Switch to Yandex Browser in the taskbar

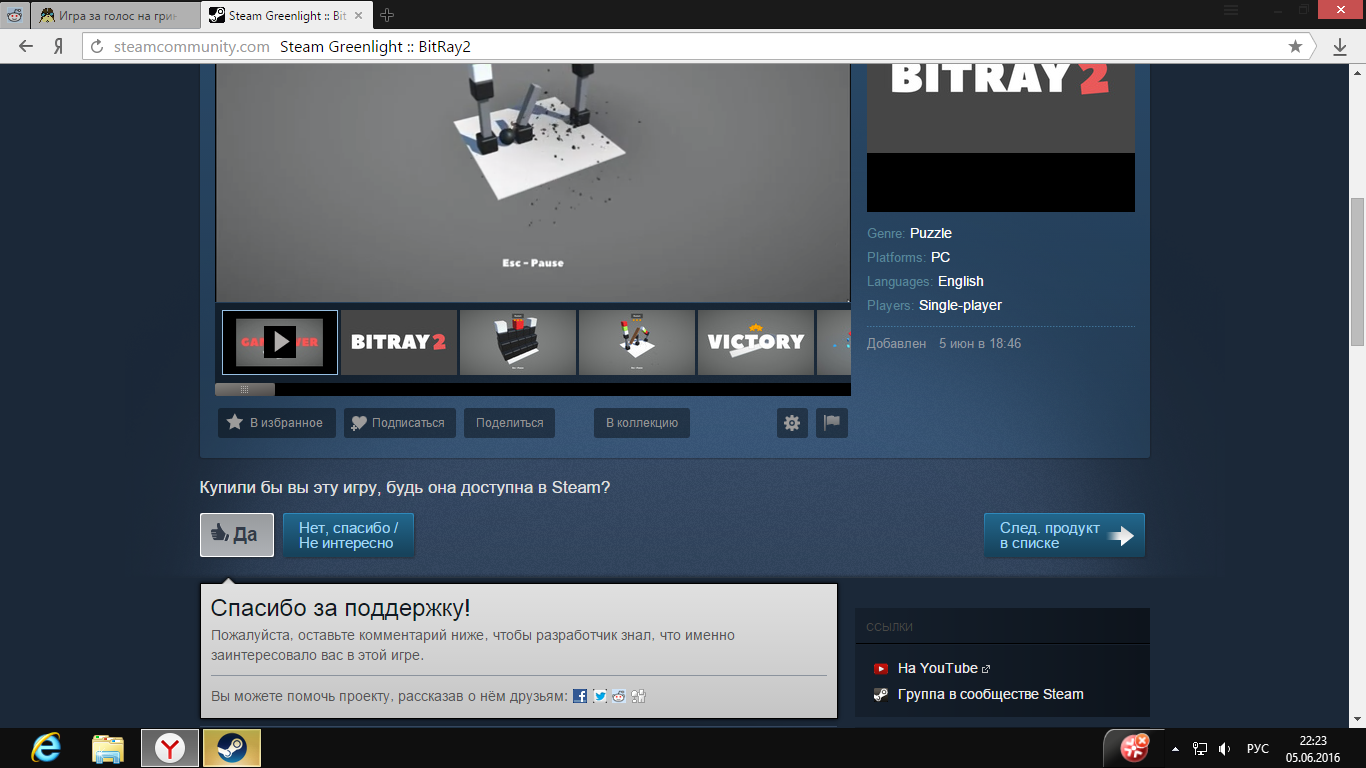point(170,748)
